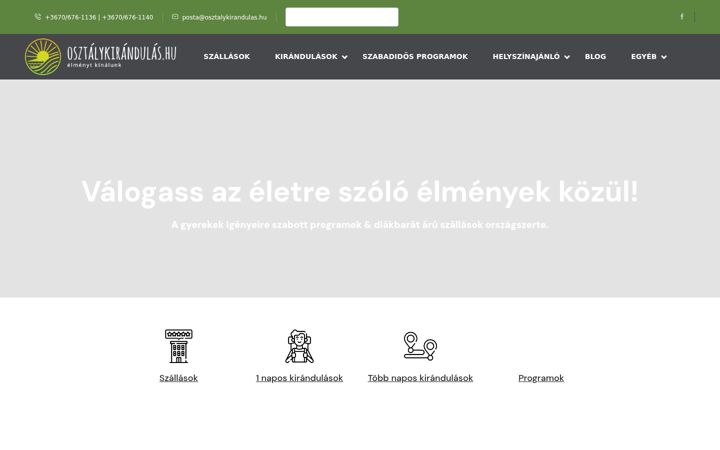Click the Osztálykirándulás.hu site title text

click(122, 53)
